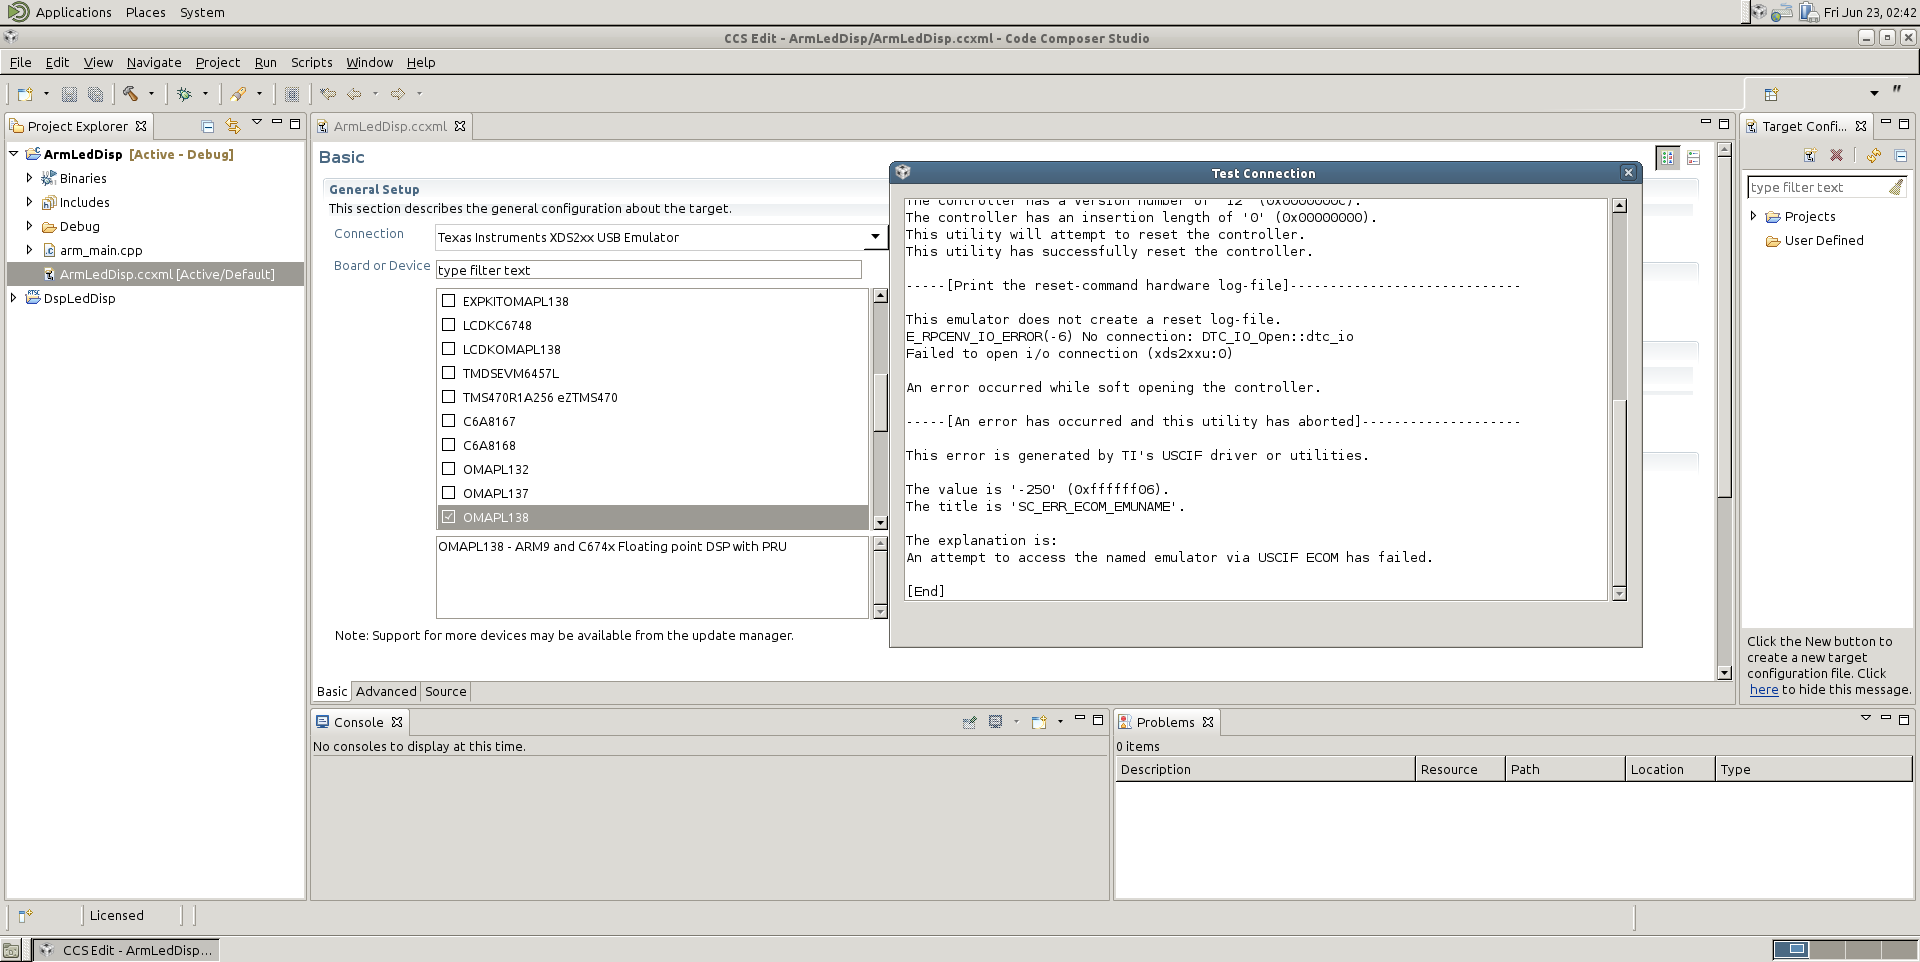
Task: Click the Build hammer icon
Action: [130, 94]
